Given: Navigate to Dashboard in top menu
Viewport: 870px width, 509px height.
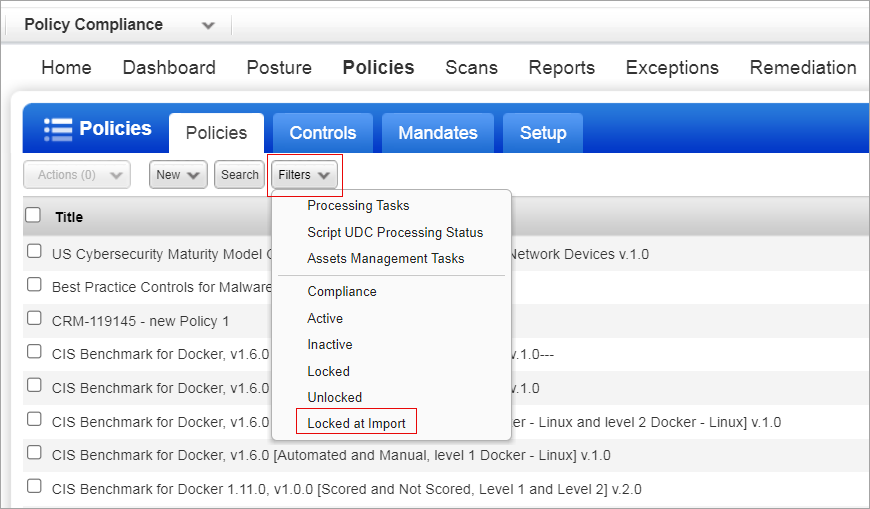Looking at the screenshot, I should click(169, 68).
